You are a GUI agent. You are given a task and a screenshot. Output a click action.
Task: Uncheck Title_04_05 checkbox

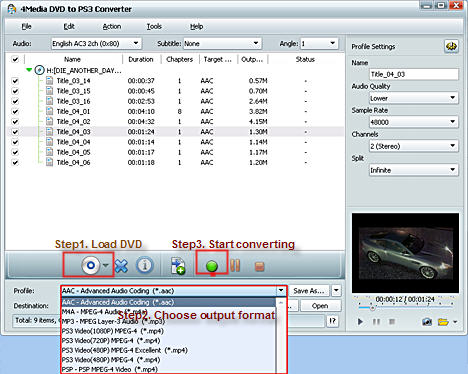15,152
